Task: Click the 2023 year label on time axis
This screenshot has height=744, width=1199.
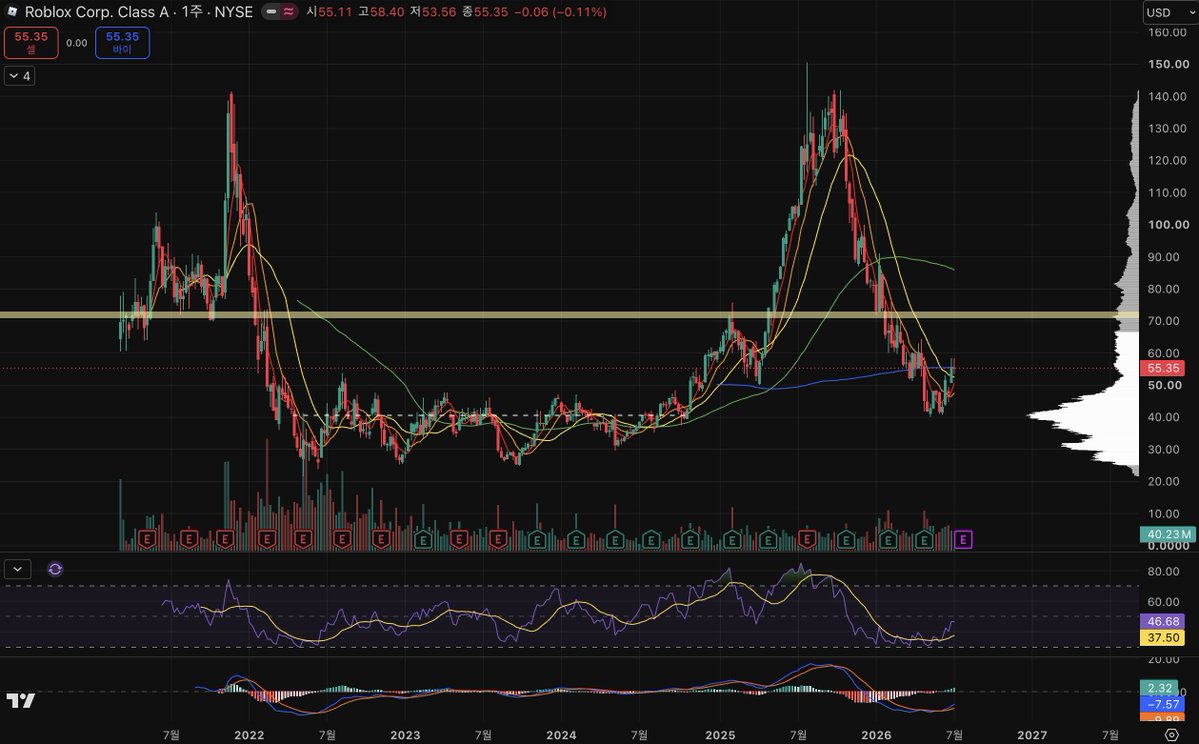Action: point(405,735)
